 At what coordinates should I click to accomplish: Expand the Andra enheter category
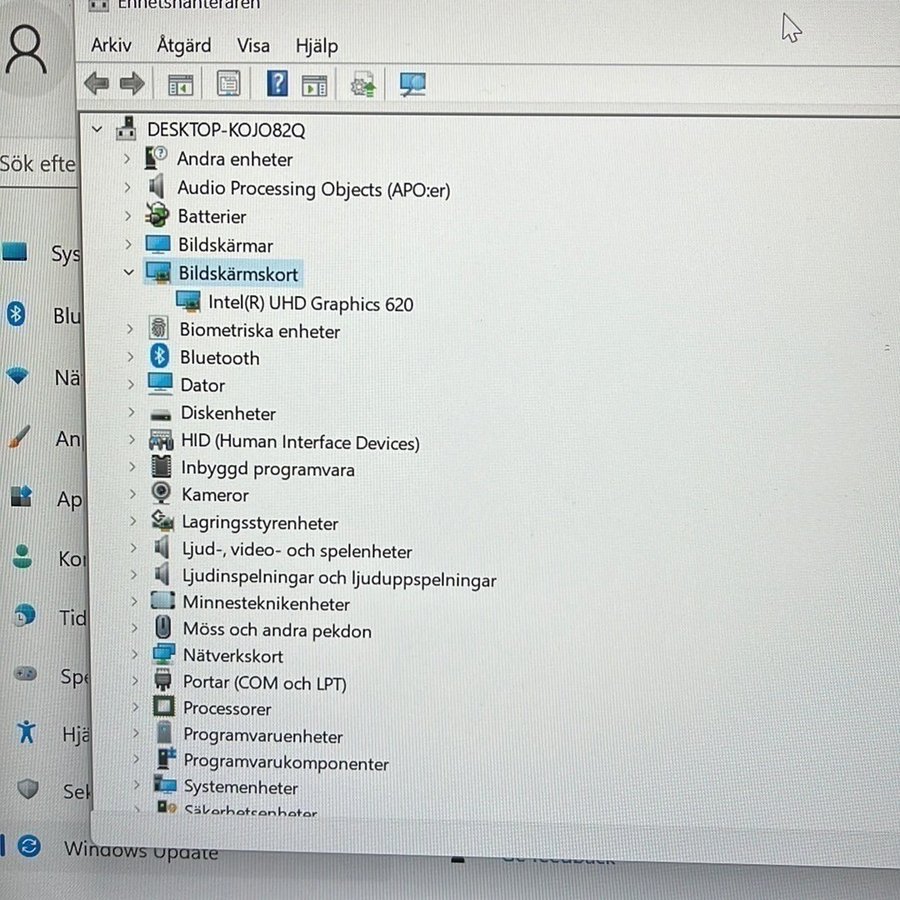click(127, 158)
